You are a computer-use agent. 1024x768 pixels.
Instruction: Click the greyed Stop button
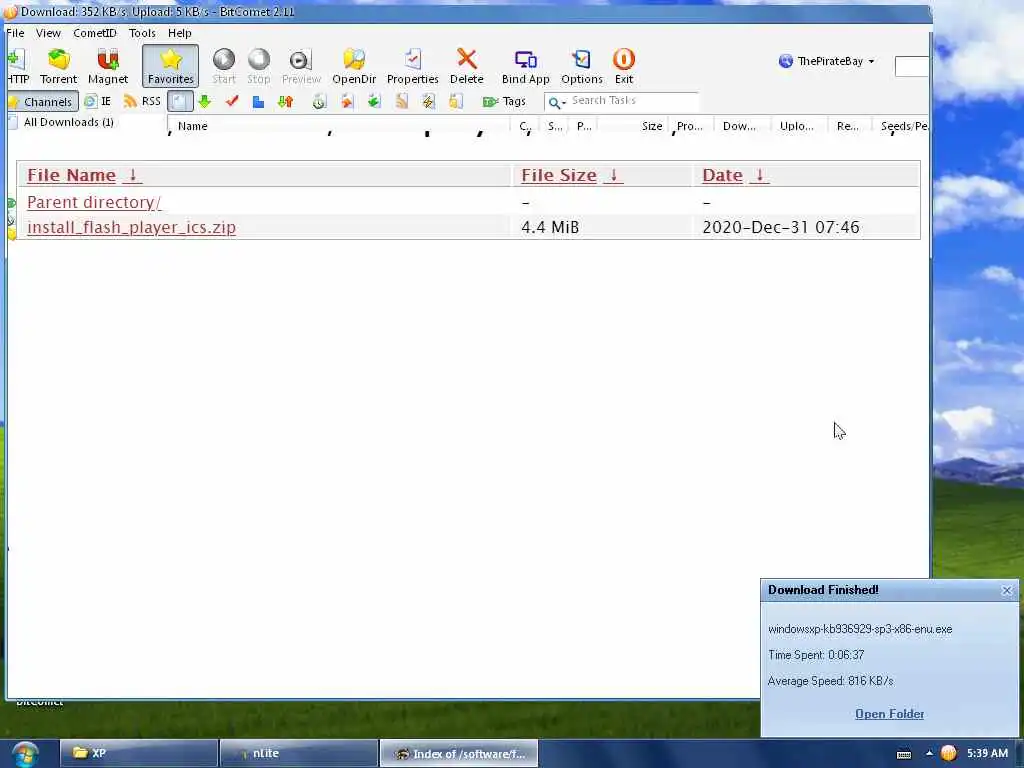[259, 67]
